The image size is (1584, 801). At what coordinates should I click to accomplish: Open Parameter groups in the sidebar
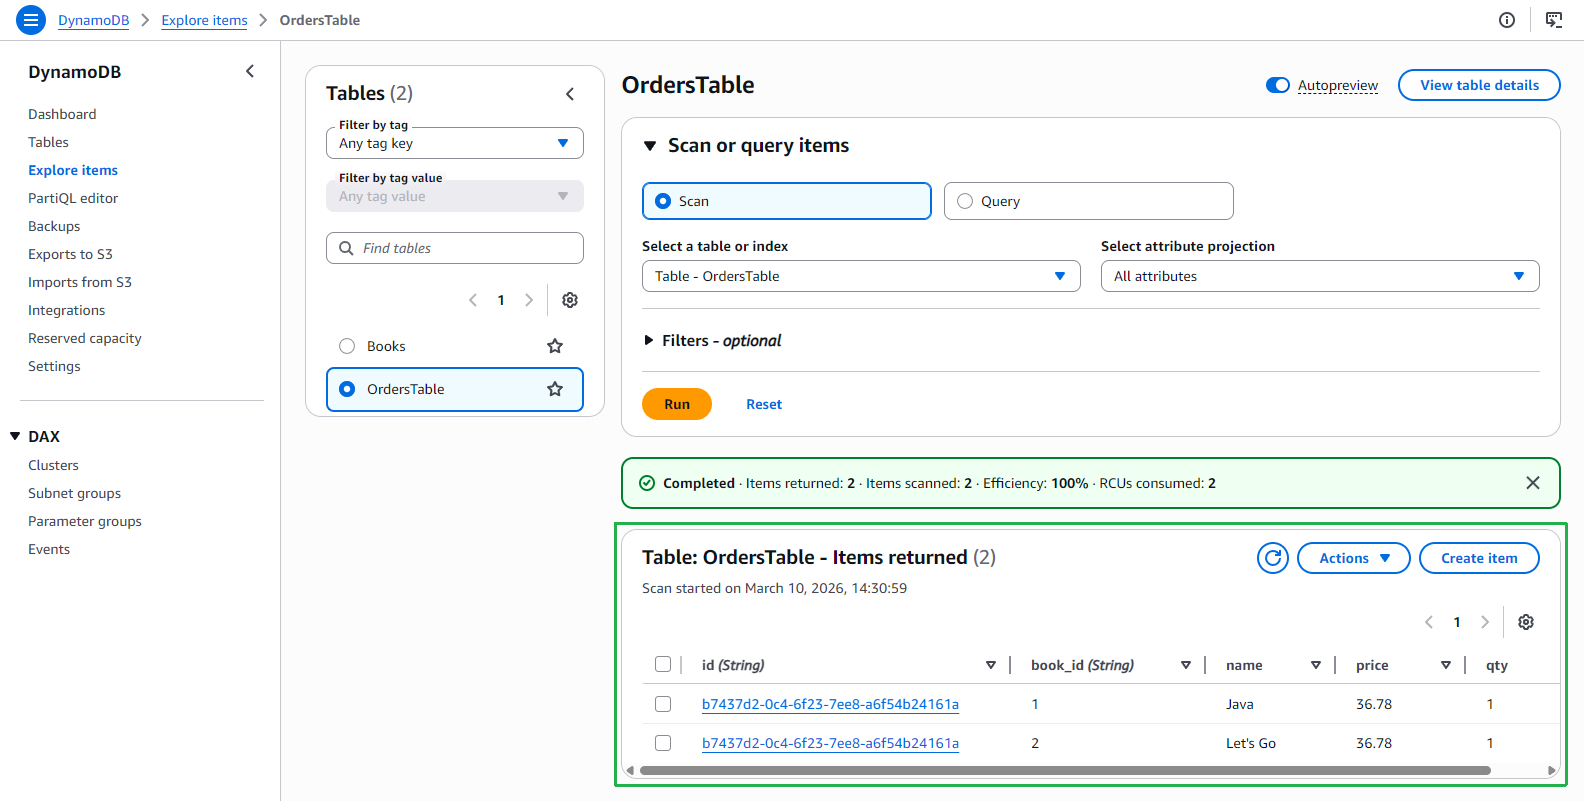coord(85,521)
